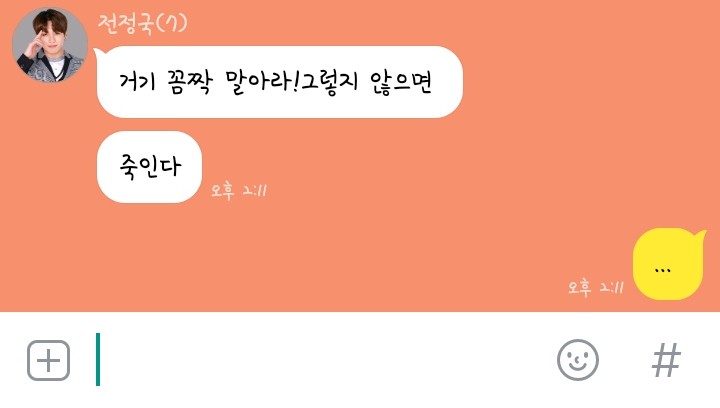Focus the chat message input field

coord(321,360)
